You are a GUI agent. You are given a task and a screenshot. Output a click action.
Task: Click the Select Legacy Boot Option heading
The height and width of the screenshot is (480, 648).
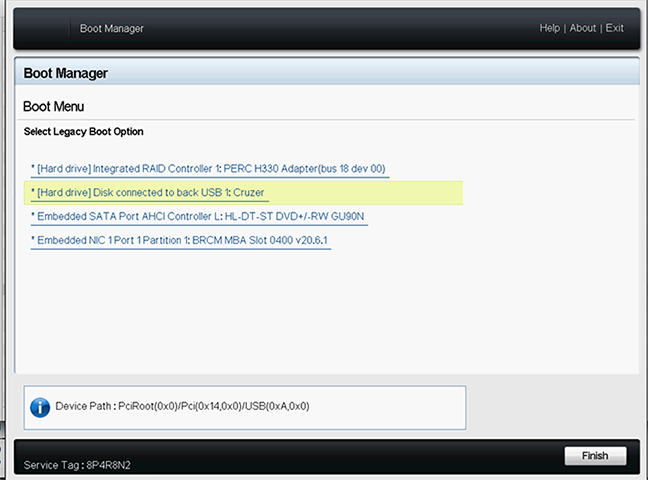pos(83,131)
